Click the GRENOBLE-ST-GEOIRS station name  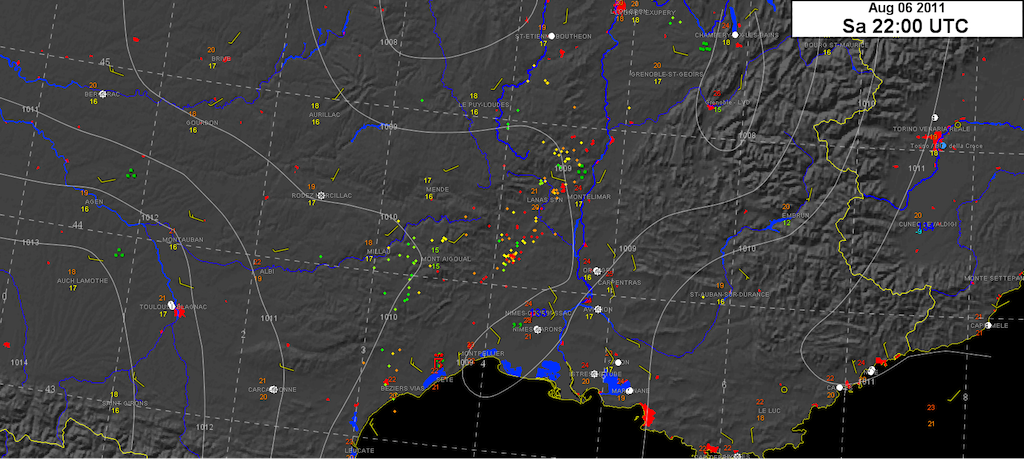click(666, 74)
